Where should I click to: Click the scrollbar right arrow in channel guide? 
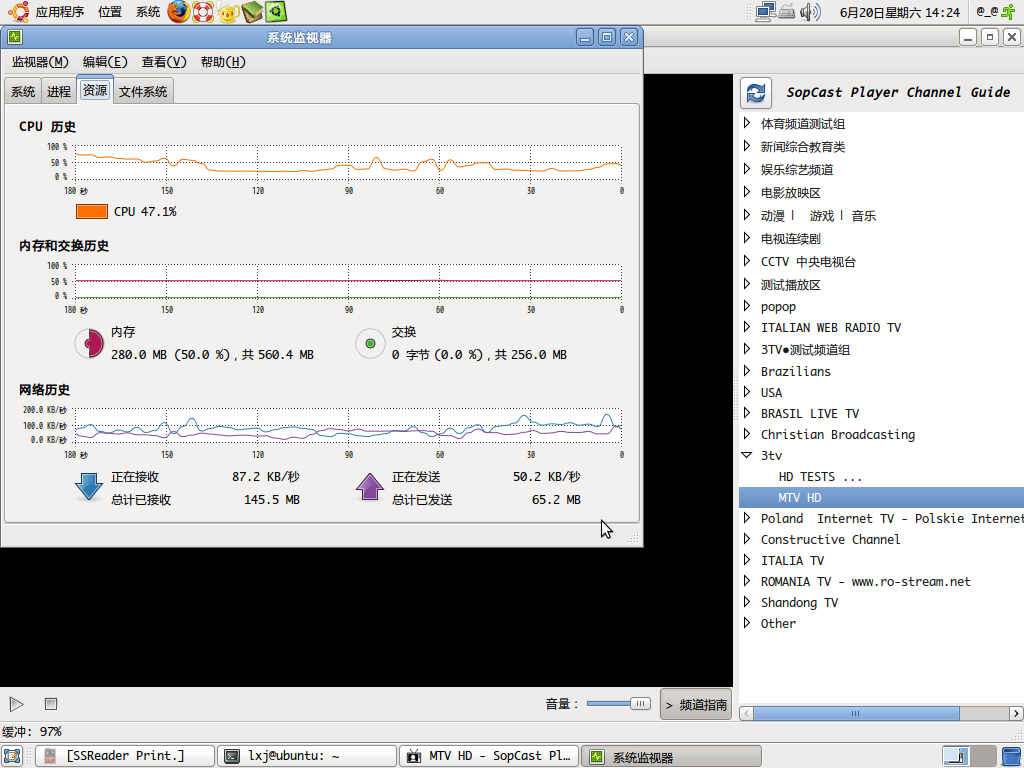(1016, 713)
